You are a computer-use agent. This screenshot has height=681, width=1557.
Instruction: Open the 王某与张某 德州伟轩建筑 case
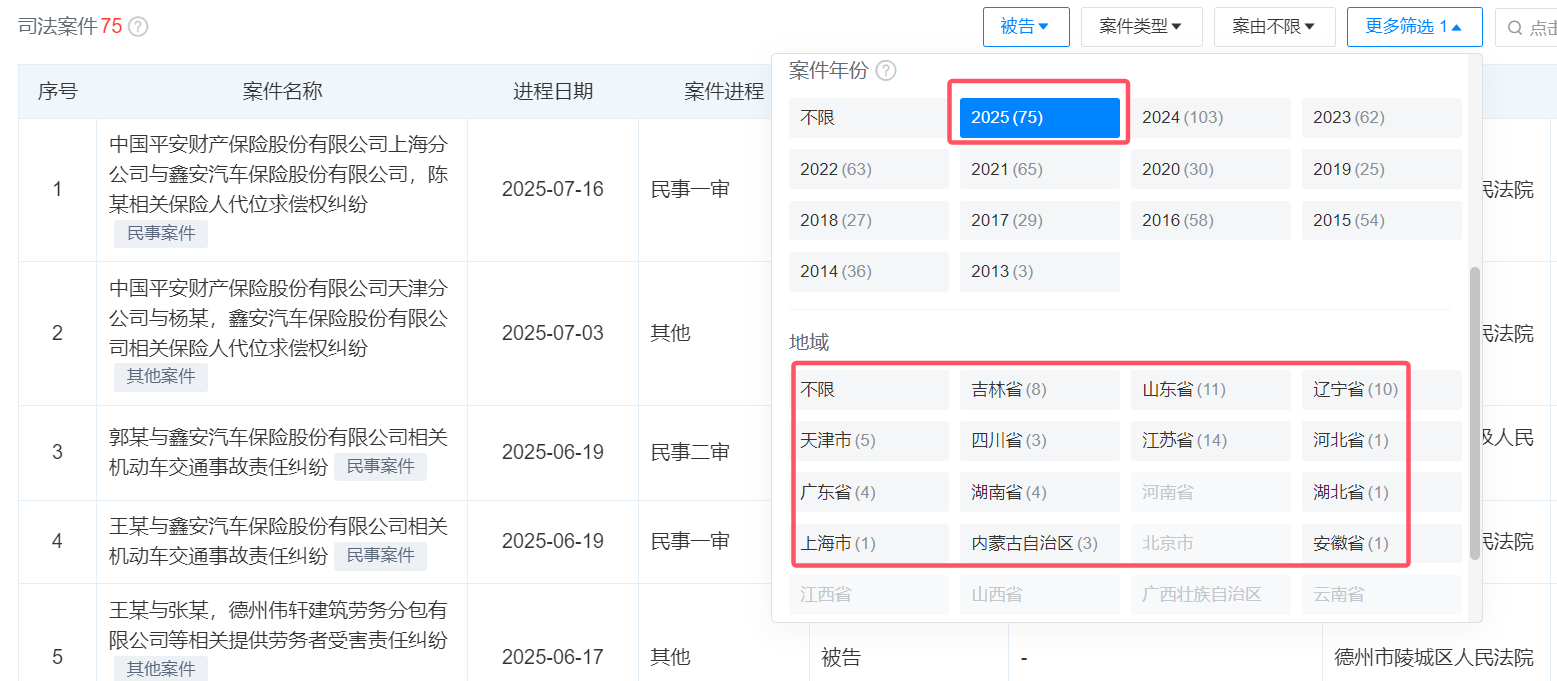tap(279, 625)
